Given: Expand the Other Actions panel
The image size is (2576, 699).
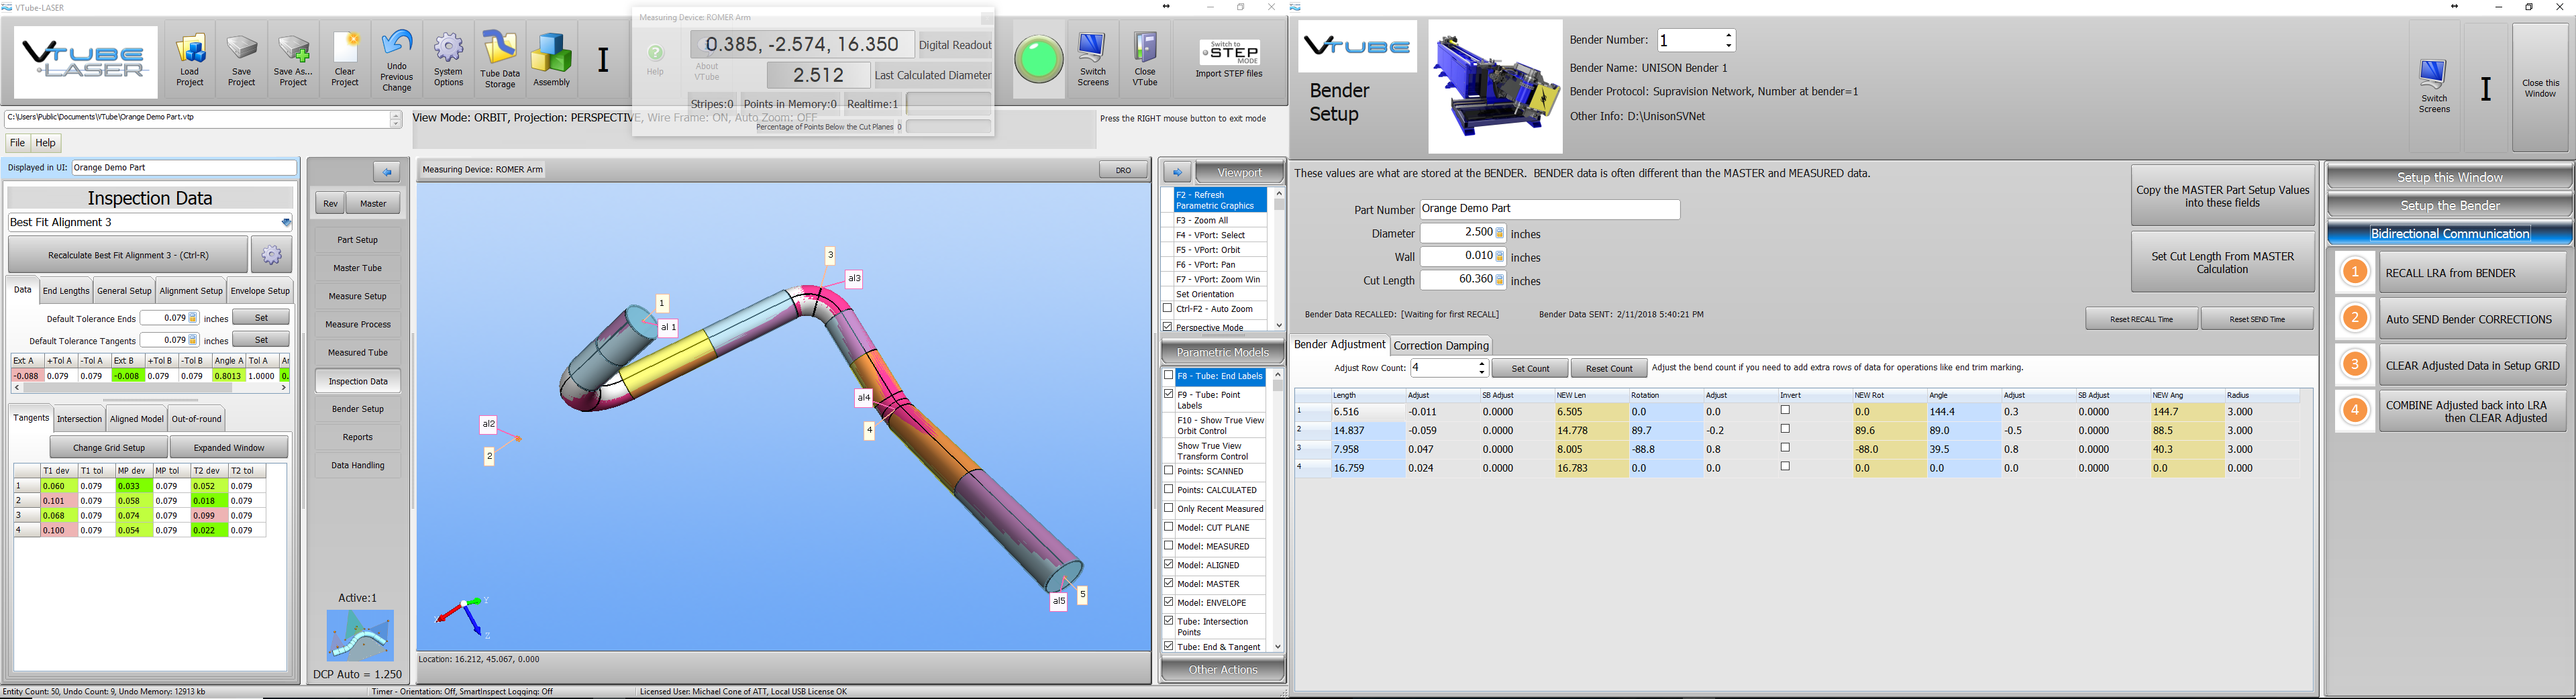Looking at the screenshot, I should pyautogui.click(x=1223, y=670).
